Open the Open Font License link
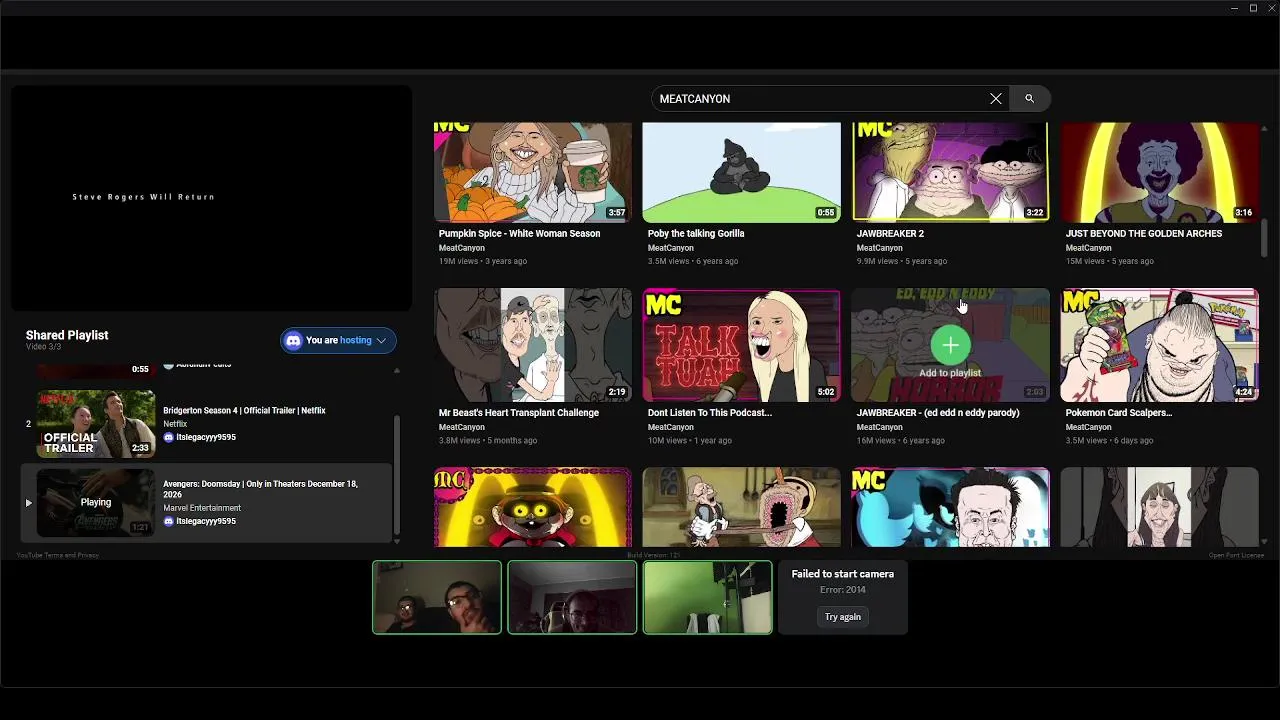Image resolution: width=1280 pixels, height=720 pixels. pyautogui.click(x=1236, y=555)
